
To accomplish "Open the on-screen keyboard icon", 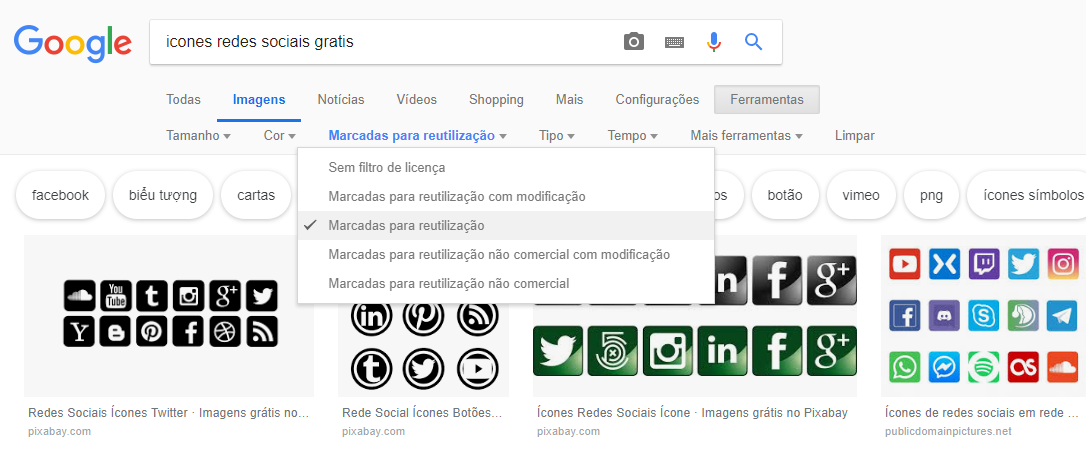I will click(x=674, y=42).
